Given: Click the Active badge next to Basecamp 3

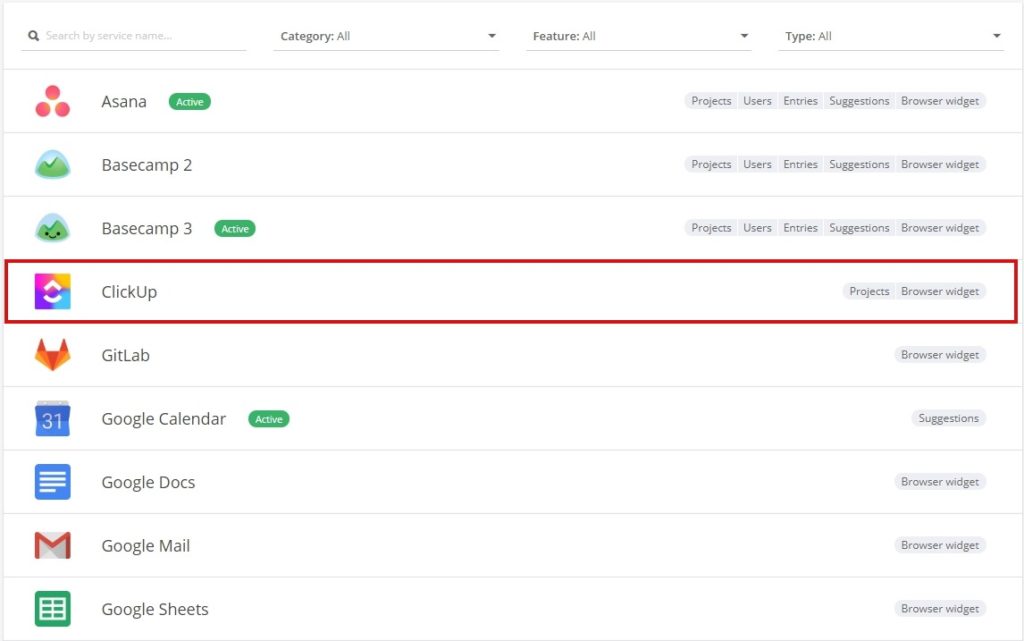Looking at the screenshot, I should tap(235, 228).
